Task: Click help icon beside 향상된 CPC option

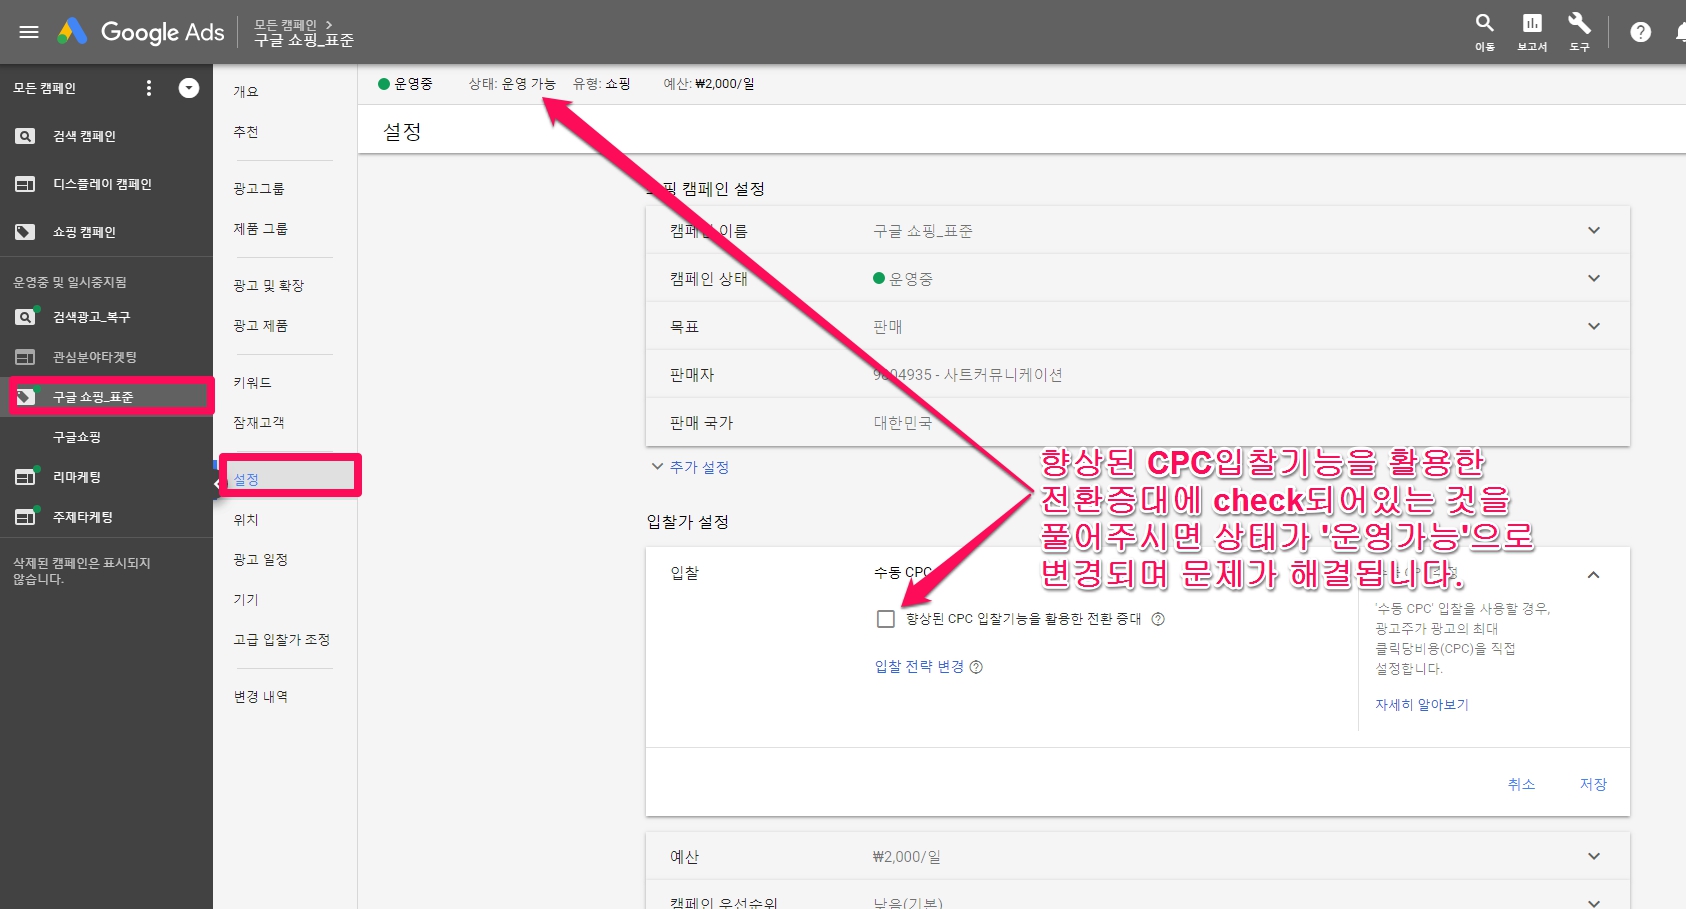Action: click(x=1158, y=619)
